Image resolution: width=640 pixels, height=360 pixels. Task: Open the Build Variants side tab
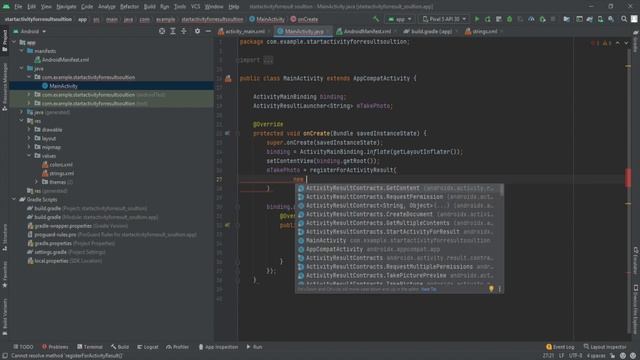[x=4, y=317]
